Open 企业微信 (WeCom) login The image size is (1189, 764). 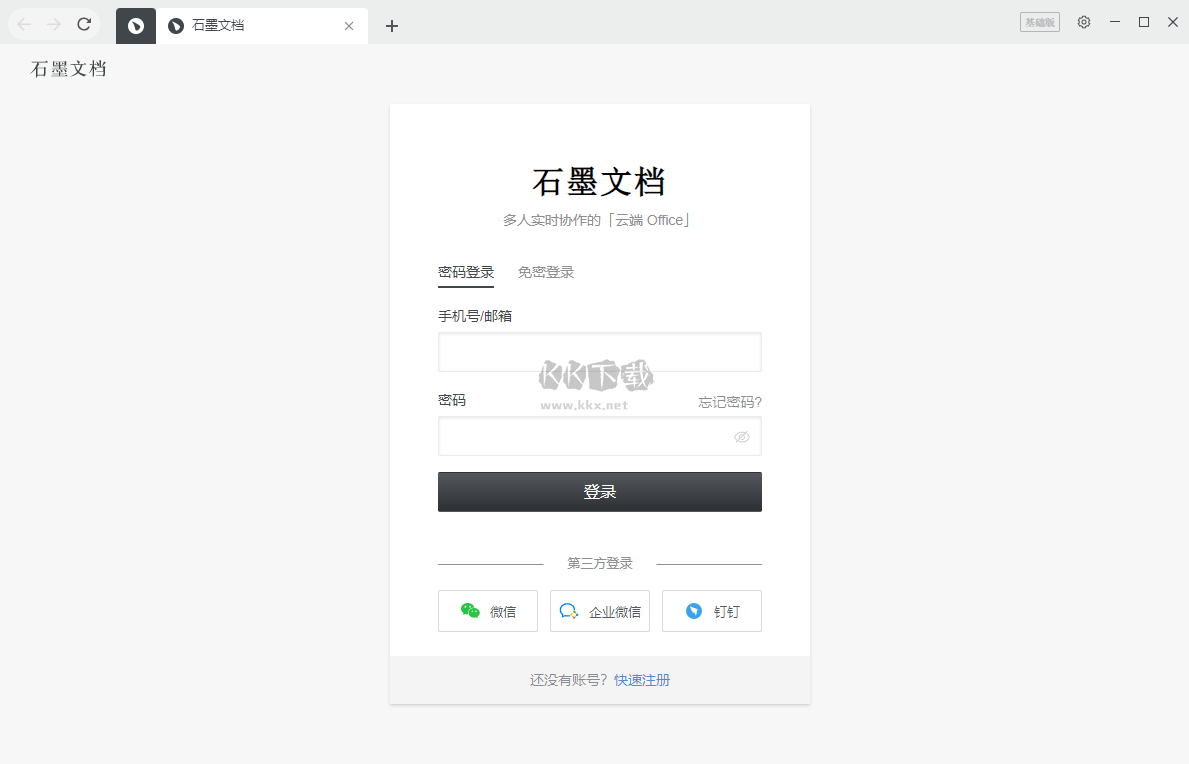point(599,611)
